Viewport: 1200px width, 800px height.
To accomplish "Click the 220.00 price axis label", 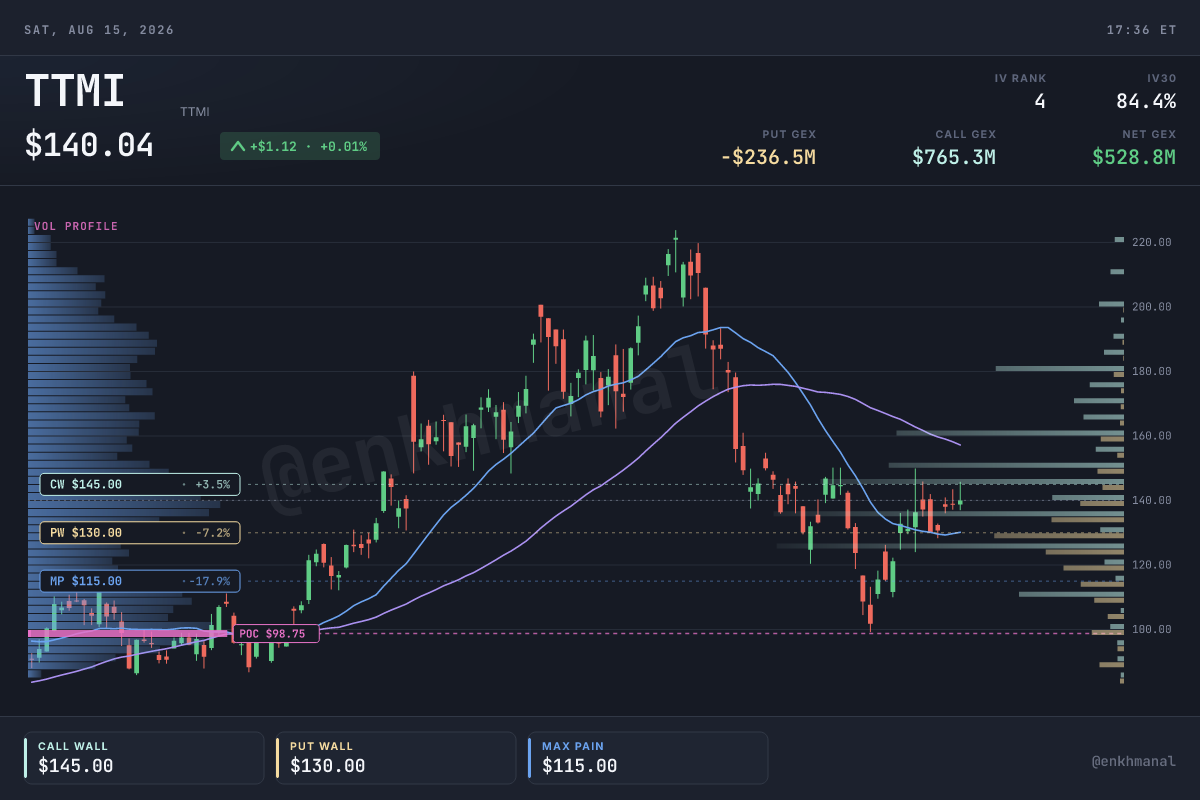I will (x=1151, y=242).
